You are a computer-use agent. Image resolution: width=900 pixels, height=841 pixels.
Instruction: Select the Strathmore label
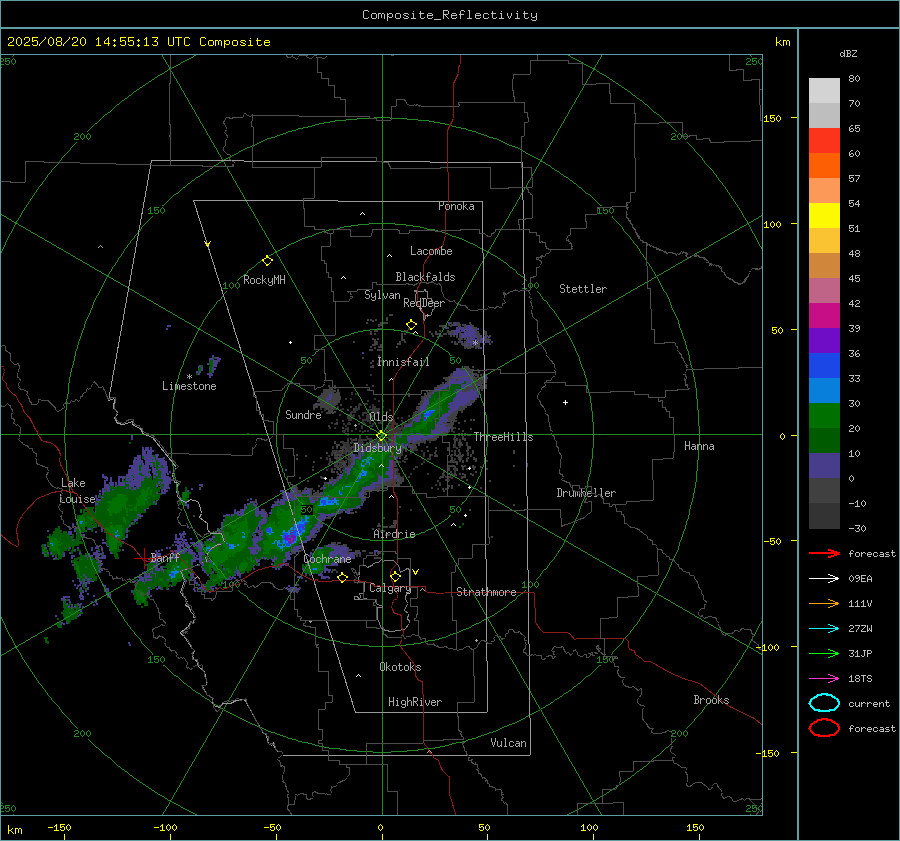[x=486, y=592]
